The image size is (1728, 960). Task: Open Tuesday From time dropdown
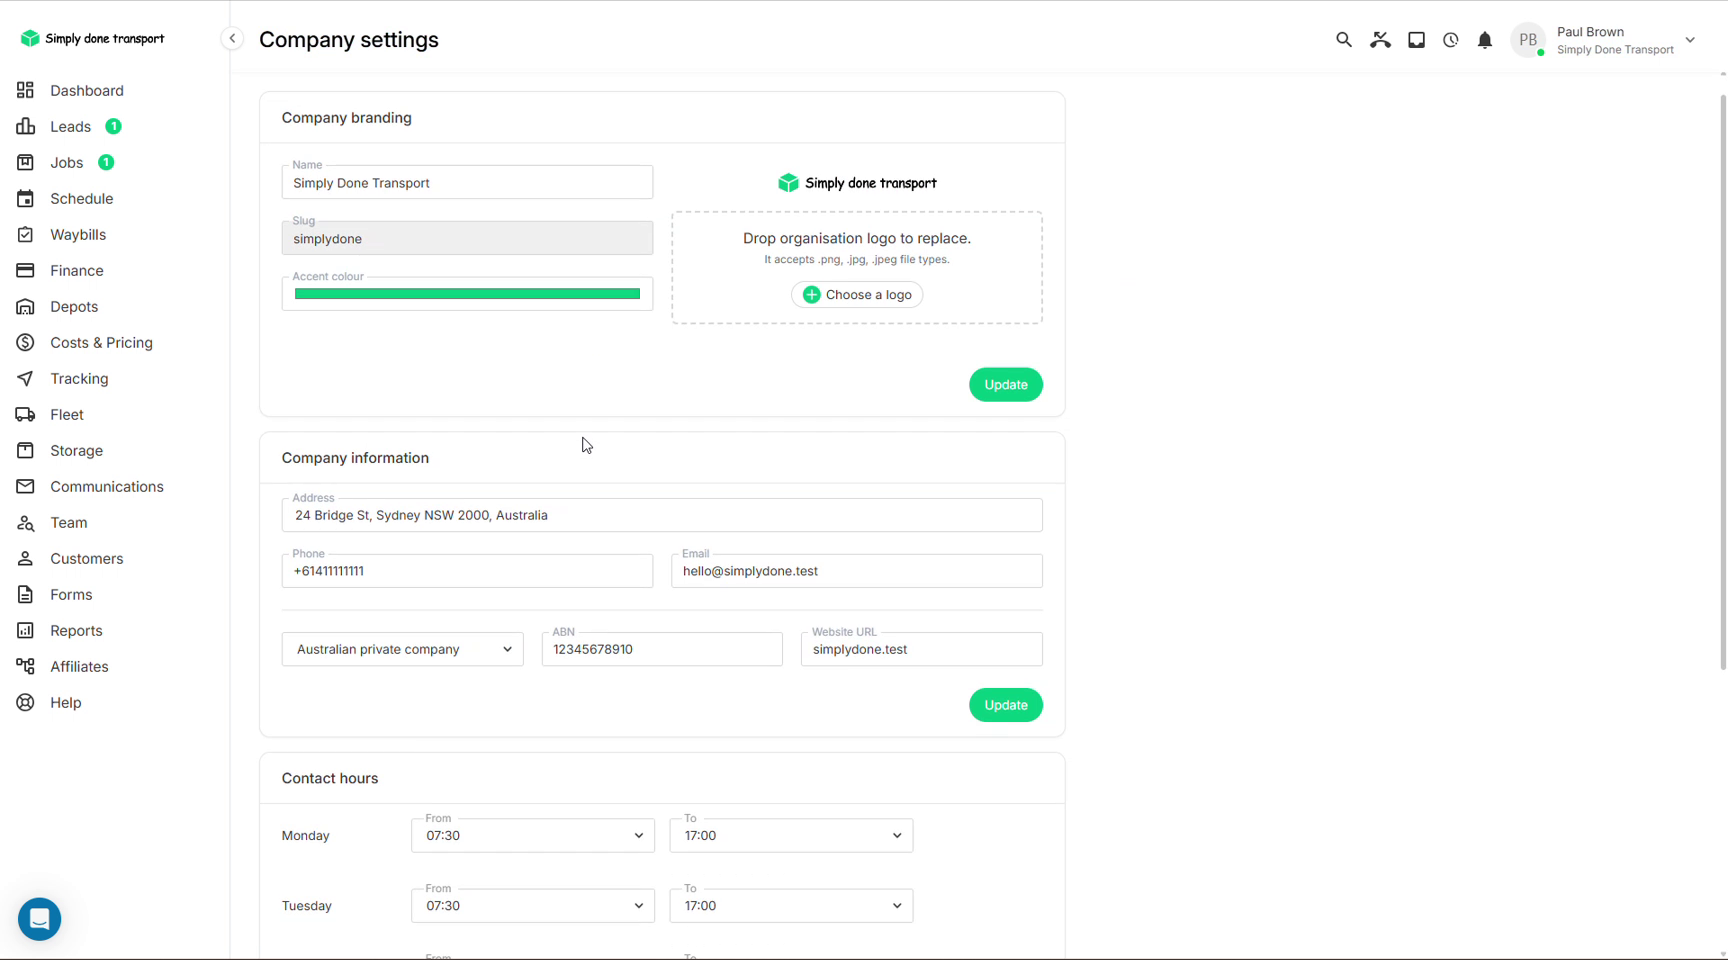pyautogui.click(x=533, y=906)
